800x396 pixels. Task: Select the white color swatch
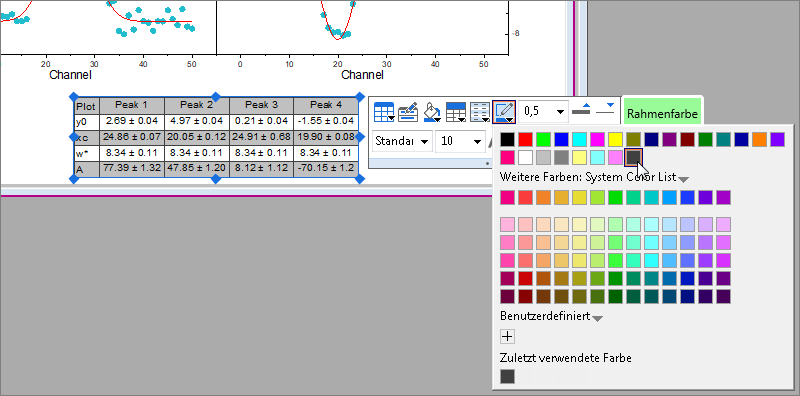[526, 157]
